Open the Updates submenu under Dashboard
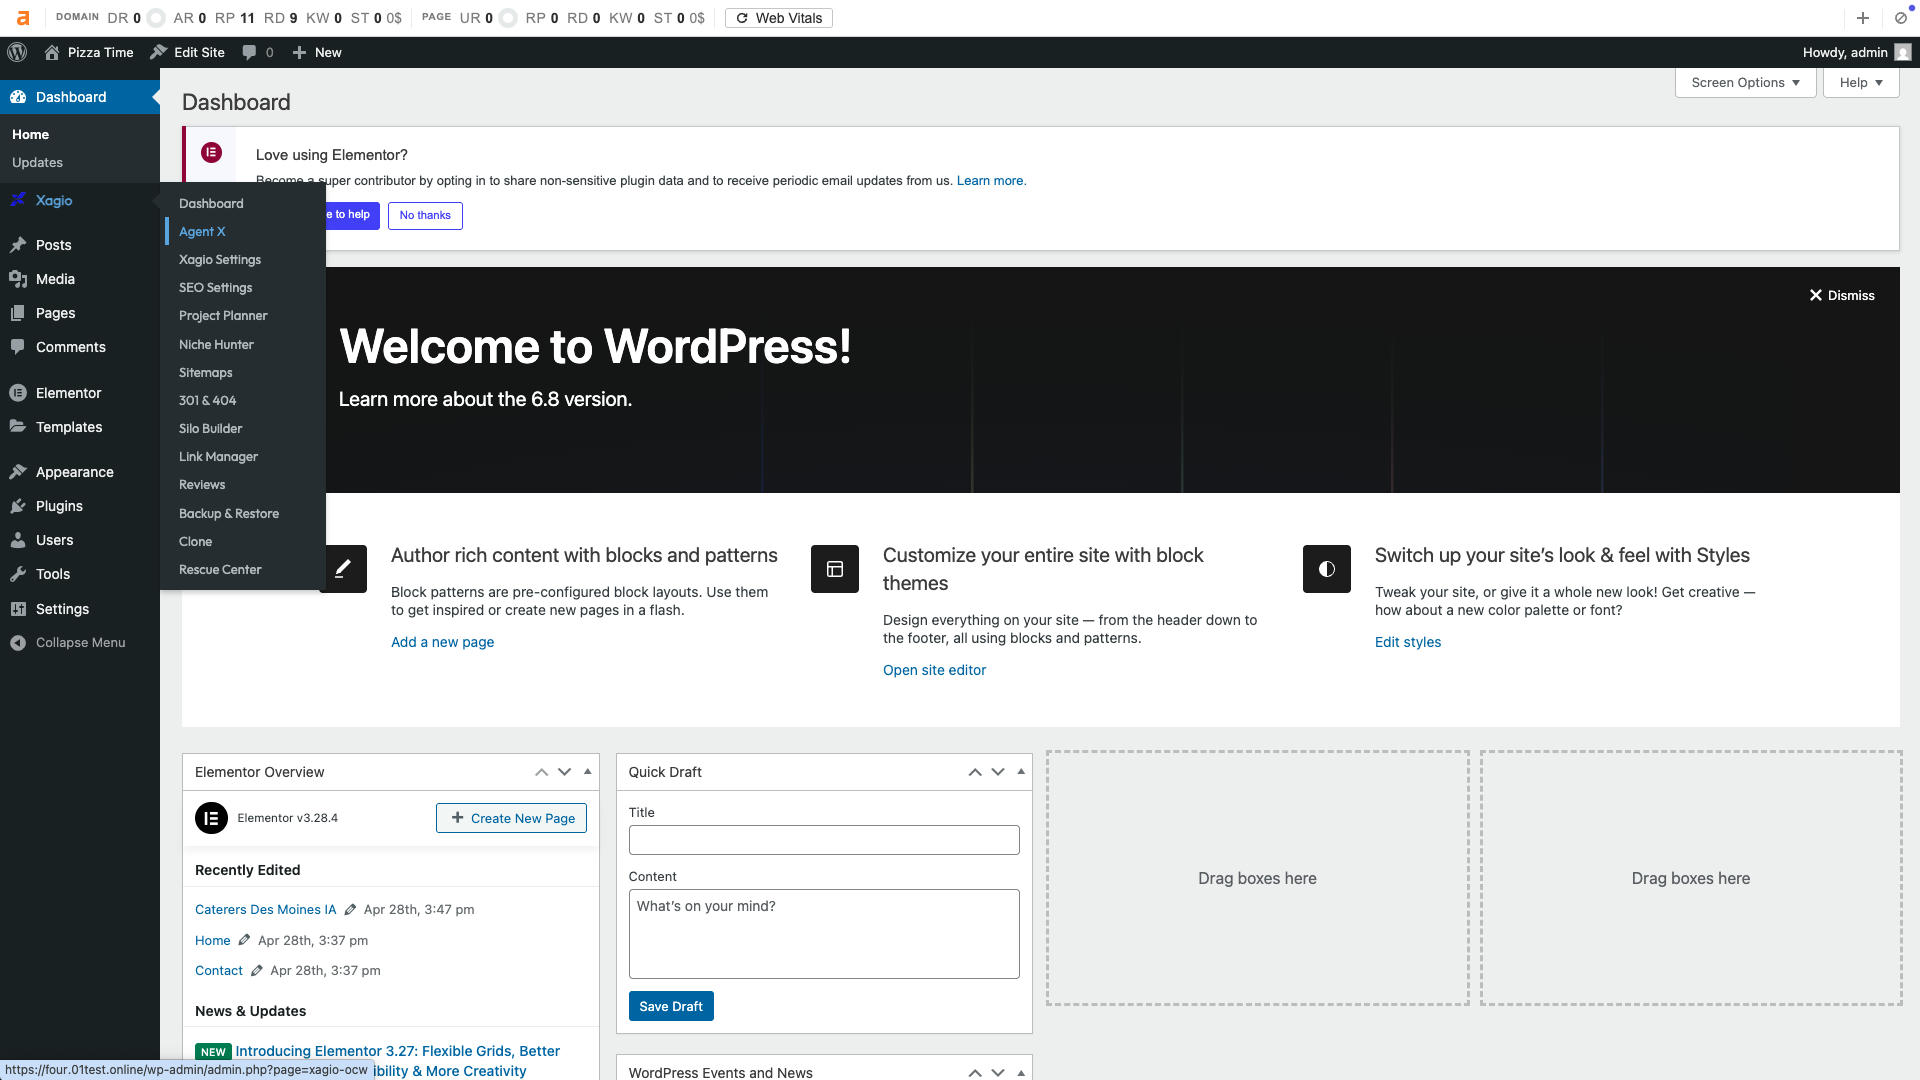 pos(37,162)
